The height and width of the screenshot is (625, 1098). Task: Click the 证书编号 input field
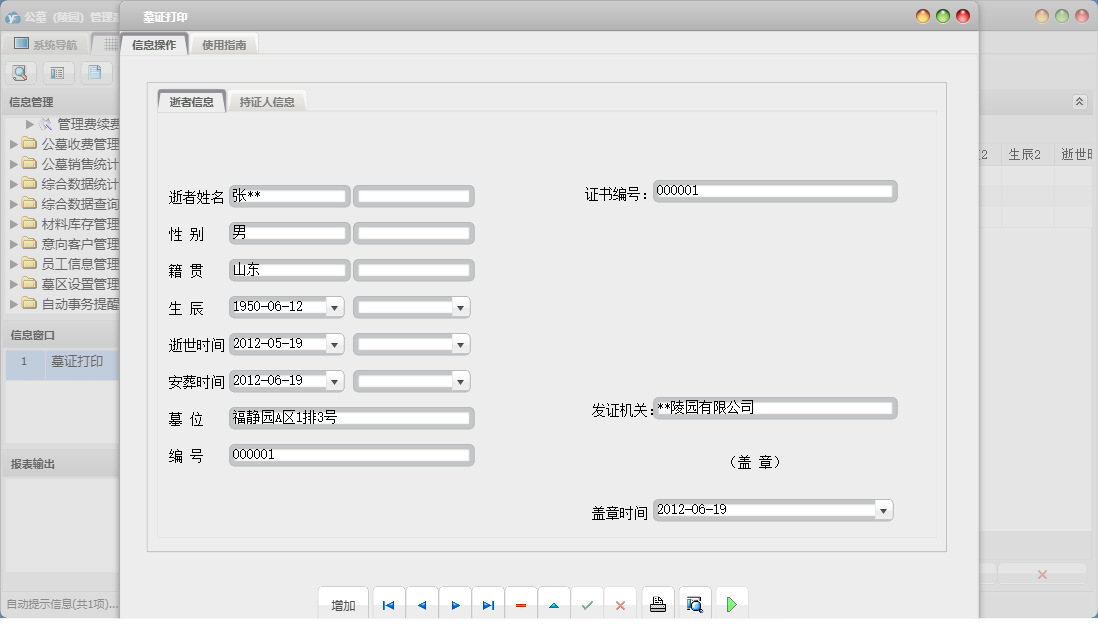click(x=775, y=191)
